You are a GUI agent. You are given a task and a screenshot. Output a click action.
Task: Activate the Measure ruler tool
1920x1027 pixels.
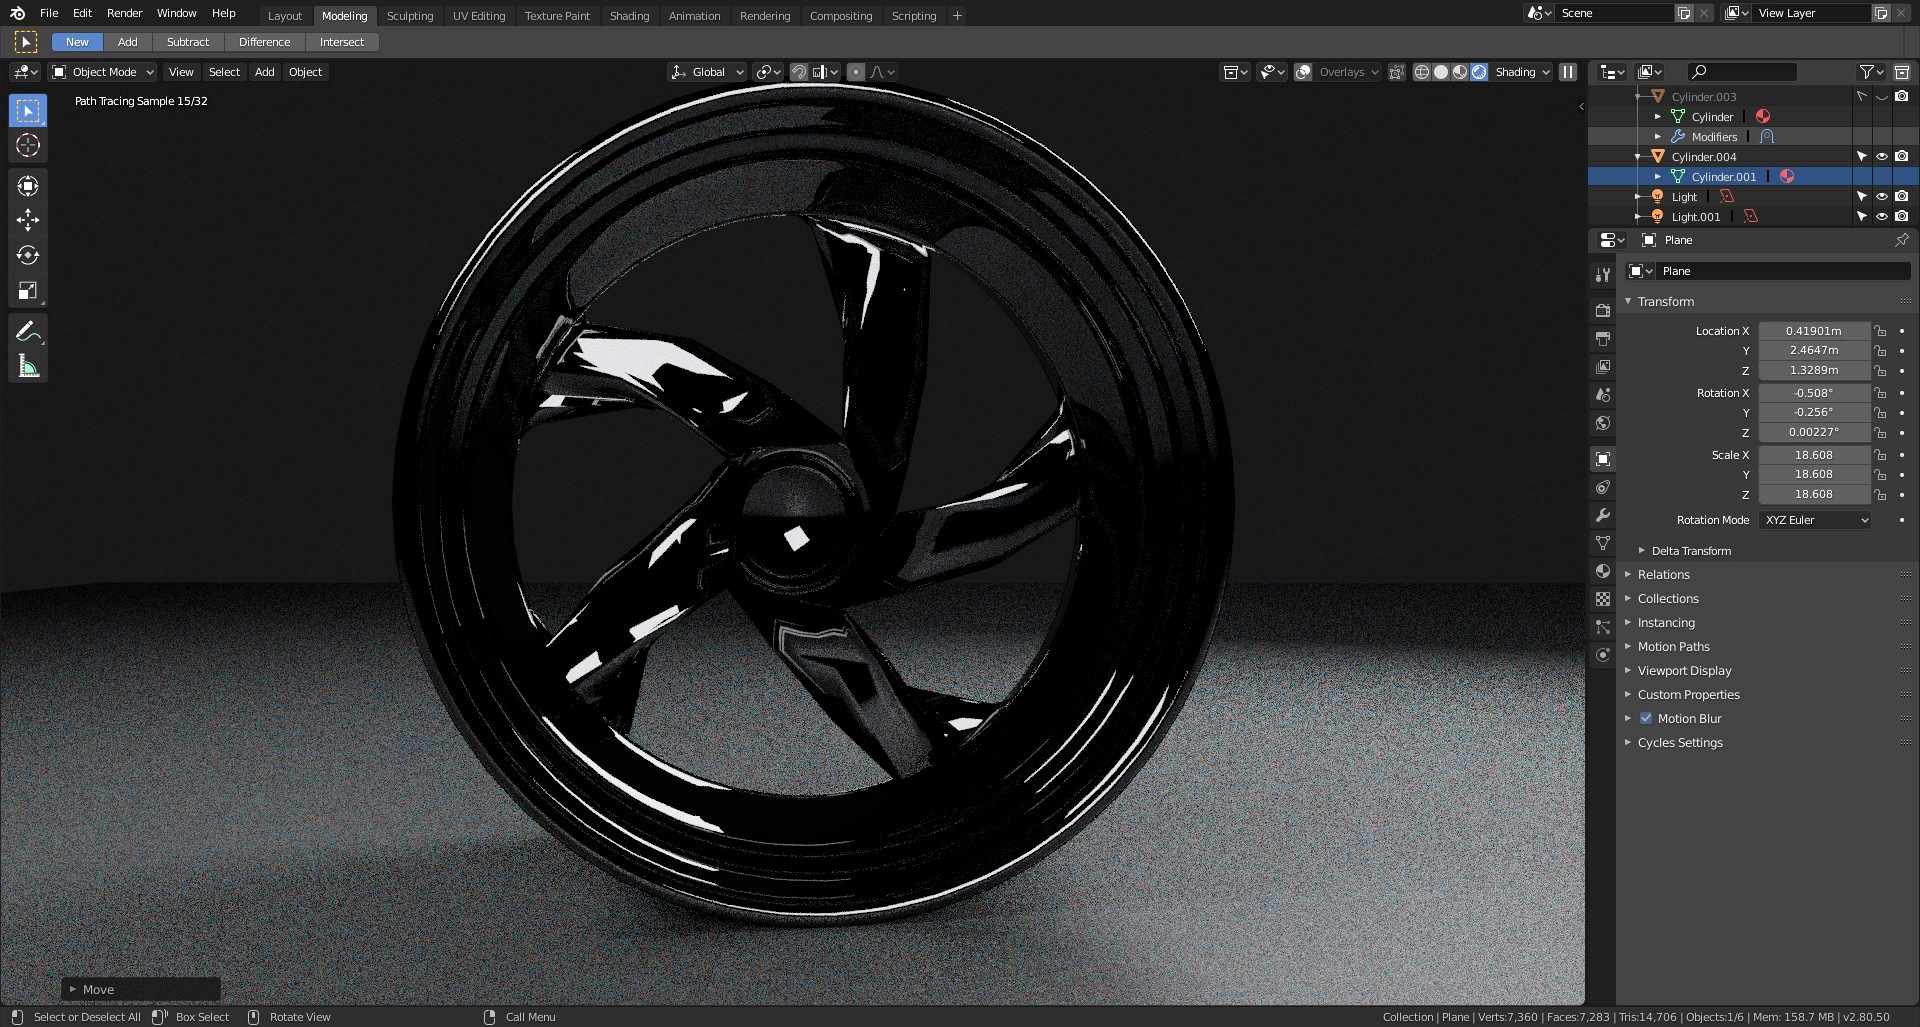[28, 366]
